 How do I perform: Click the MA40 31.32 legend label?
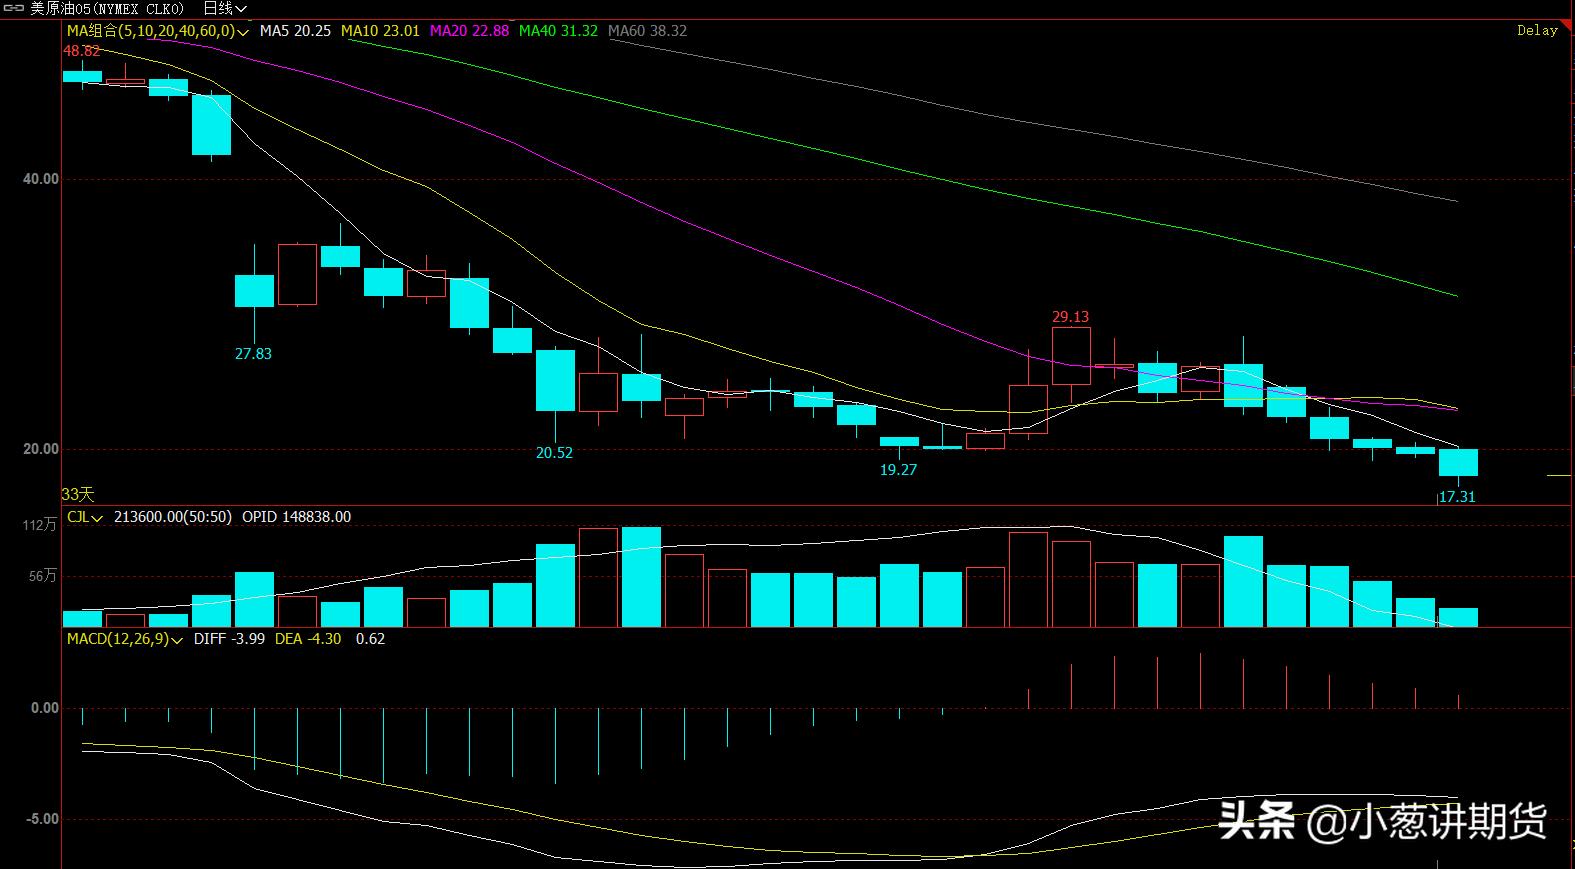(558, 31)
